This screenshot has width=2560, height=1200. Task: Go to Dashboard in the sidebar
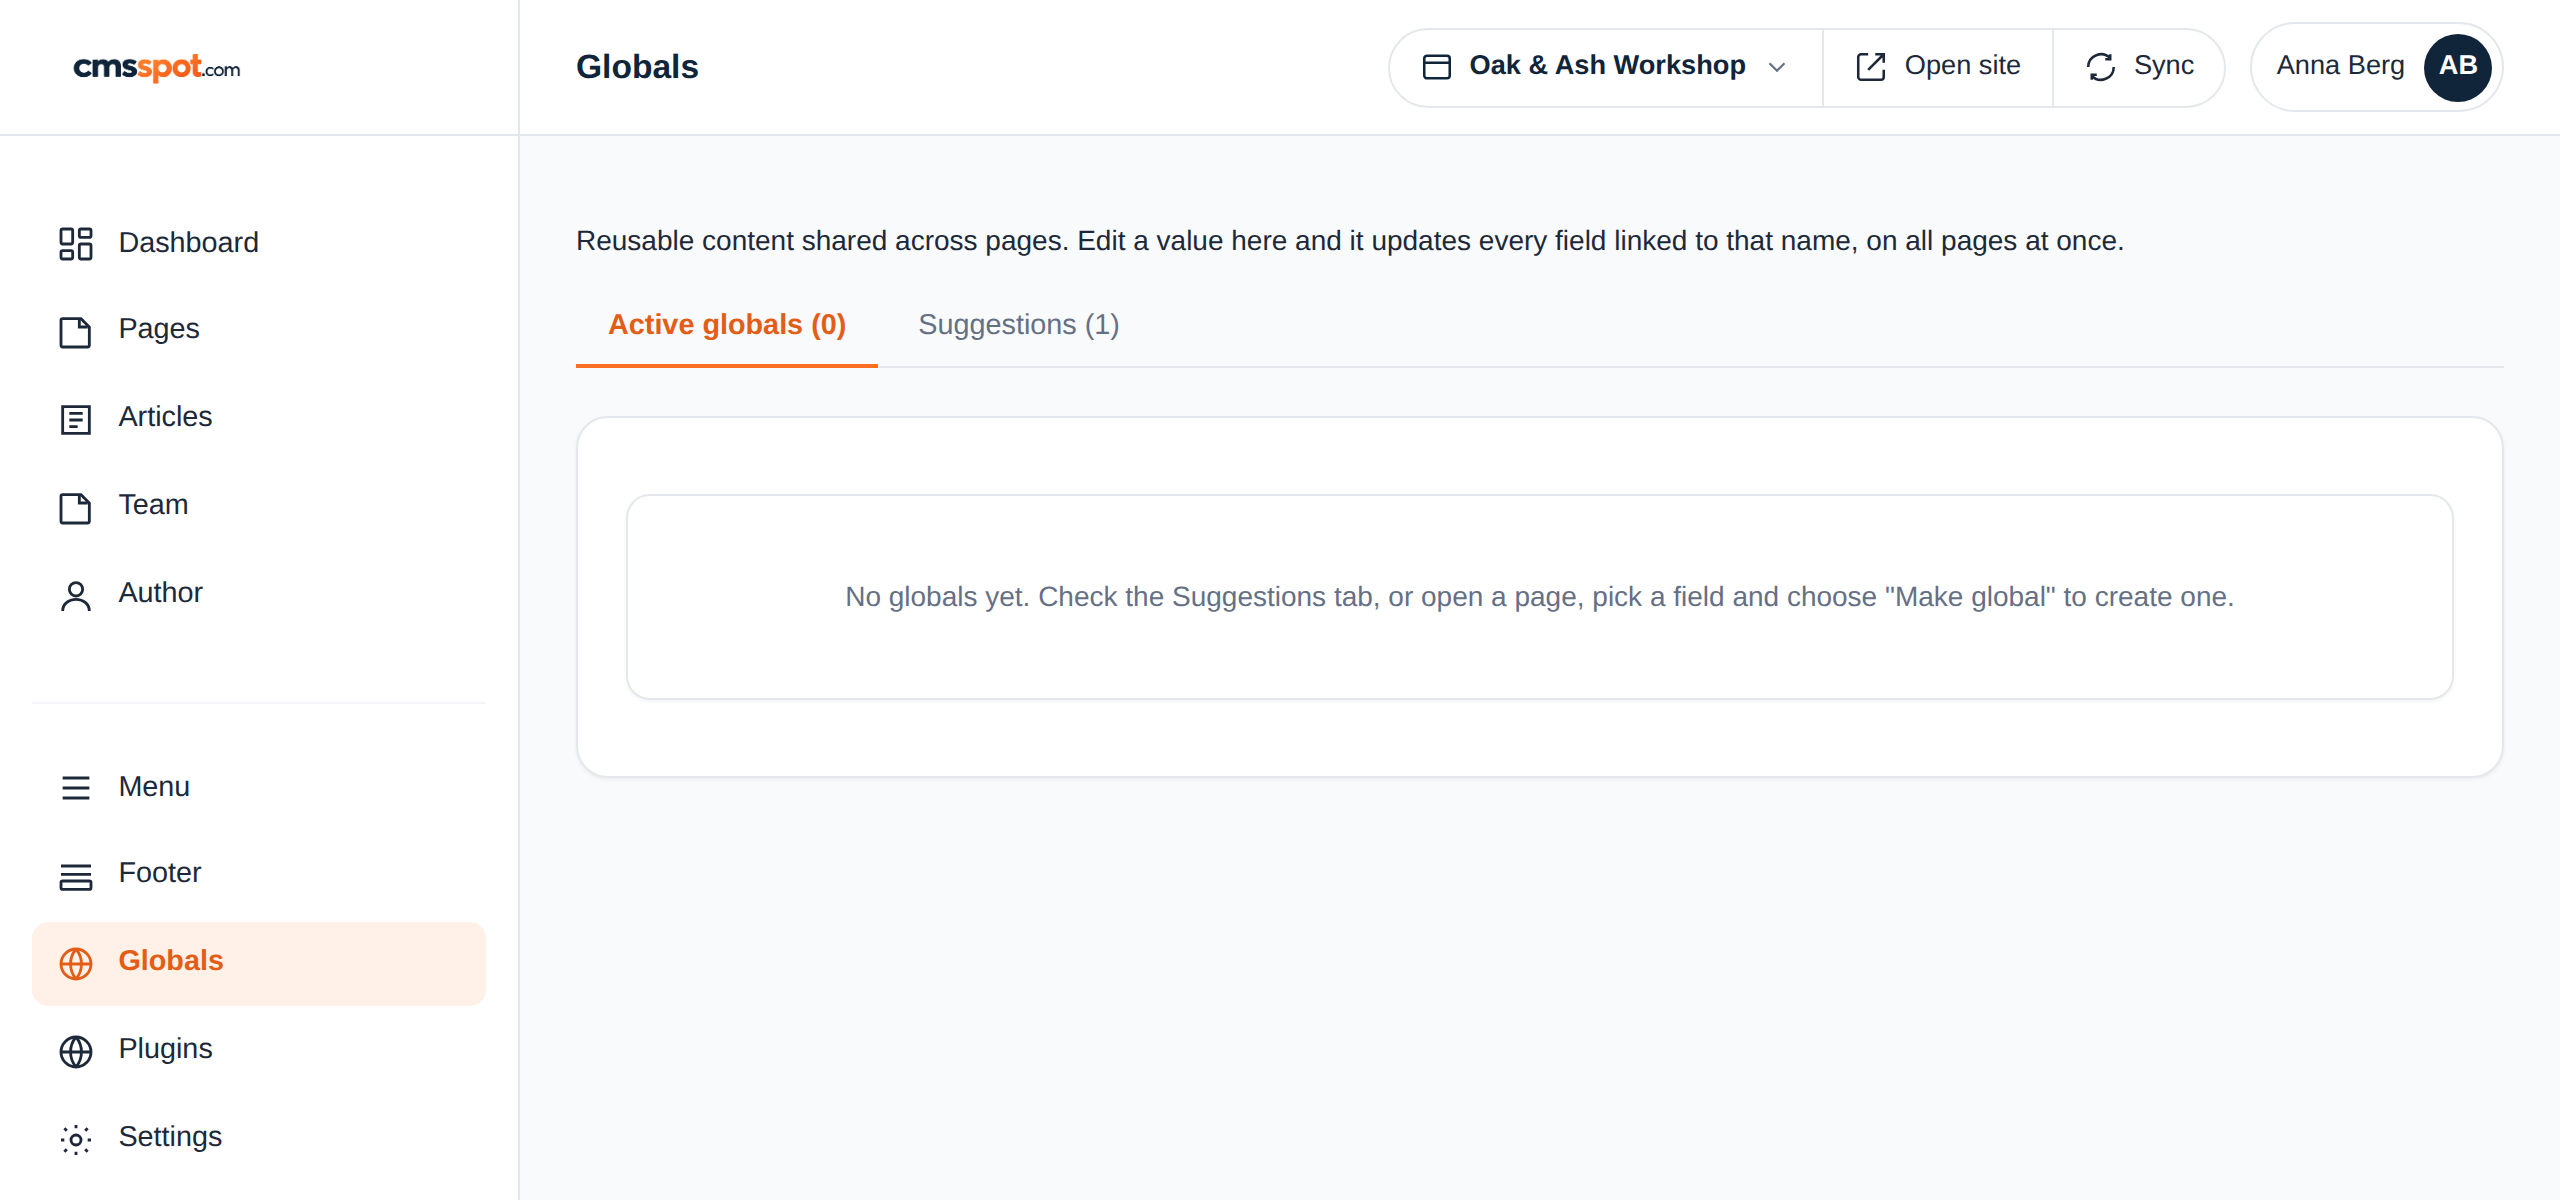pyautogui.click(x=259, y=243)
